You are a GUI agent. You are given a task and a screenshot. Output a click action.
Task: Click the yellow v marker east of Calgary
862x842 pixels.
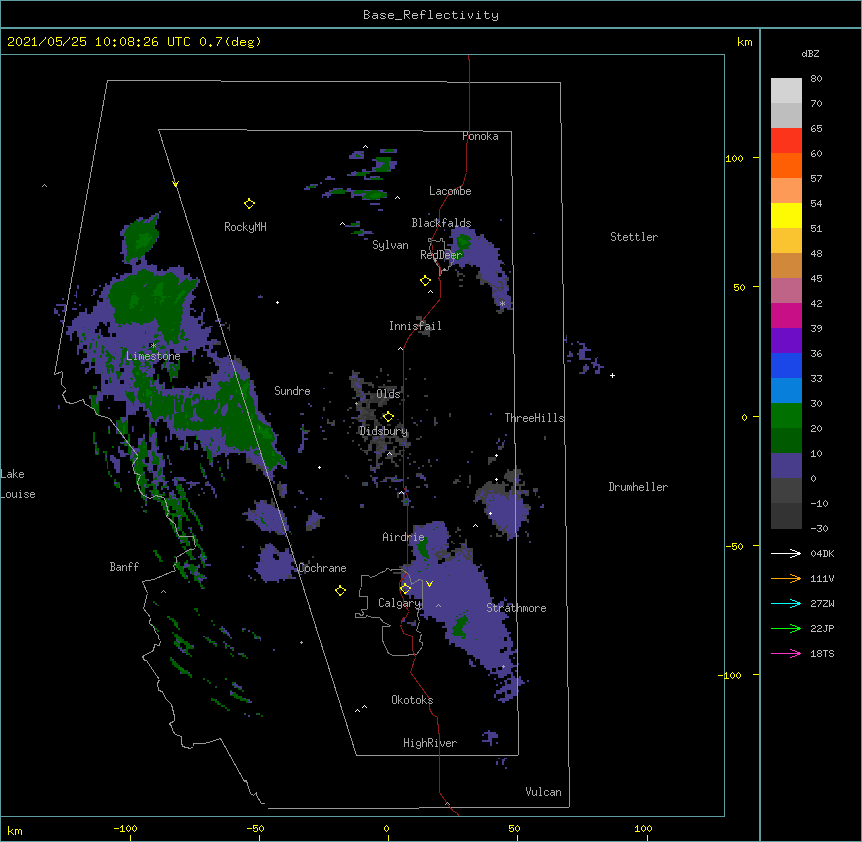pos(429,584)
